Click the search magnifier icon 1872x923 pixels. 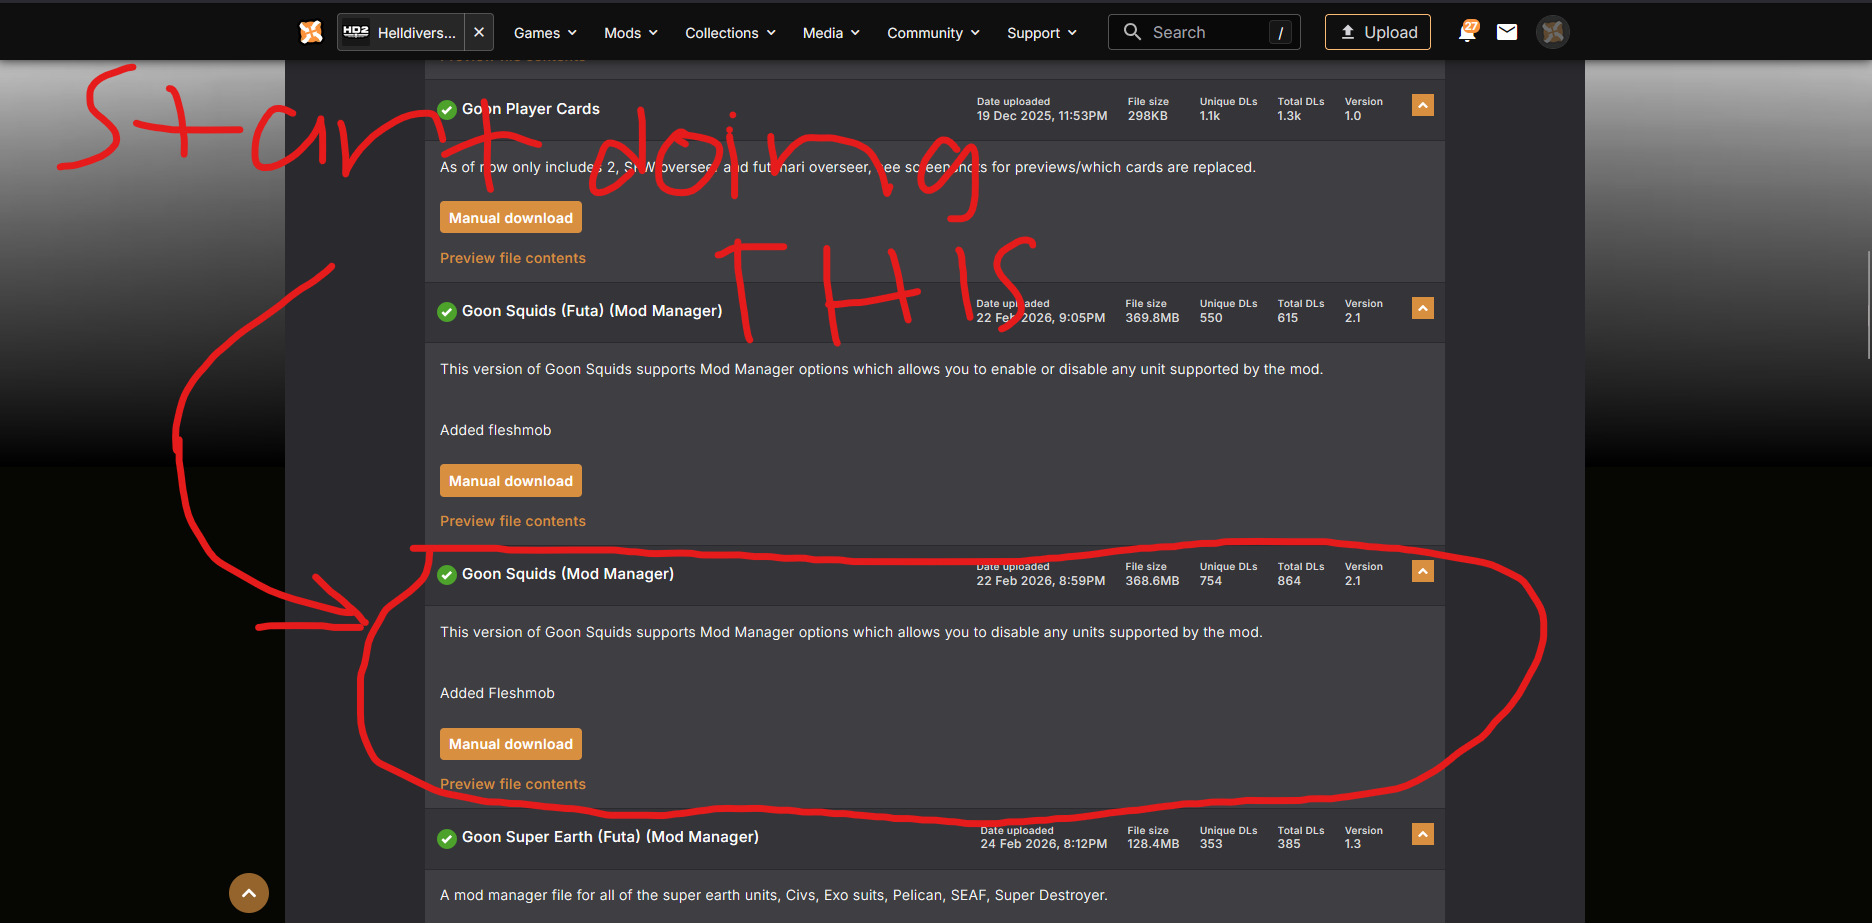[1132, 32]
